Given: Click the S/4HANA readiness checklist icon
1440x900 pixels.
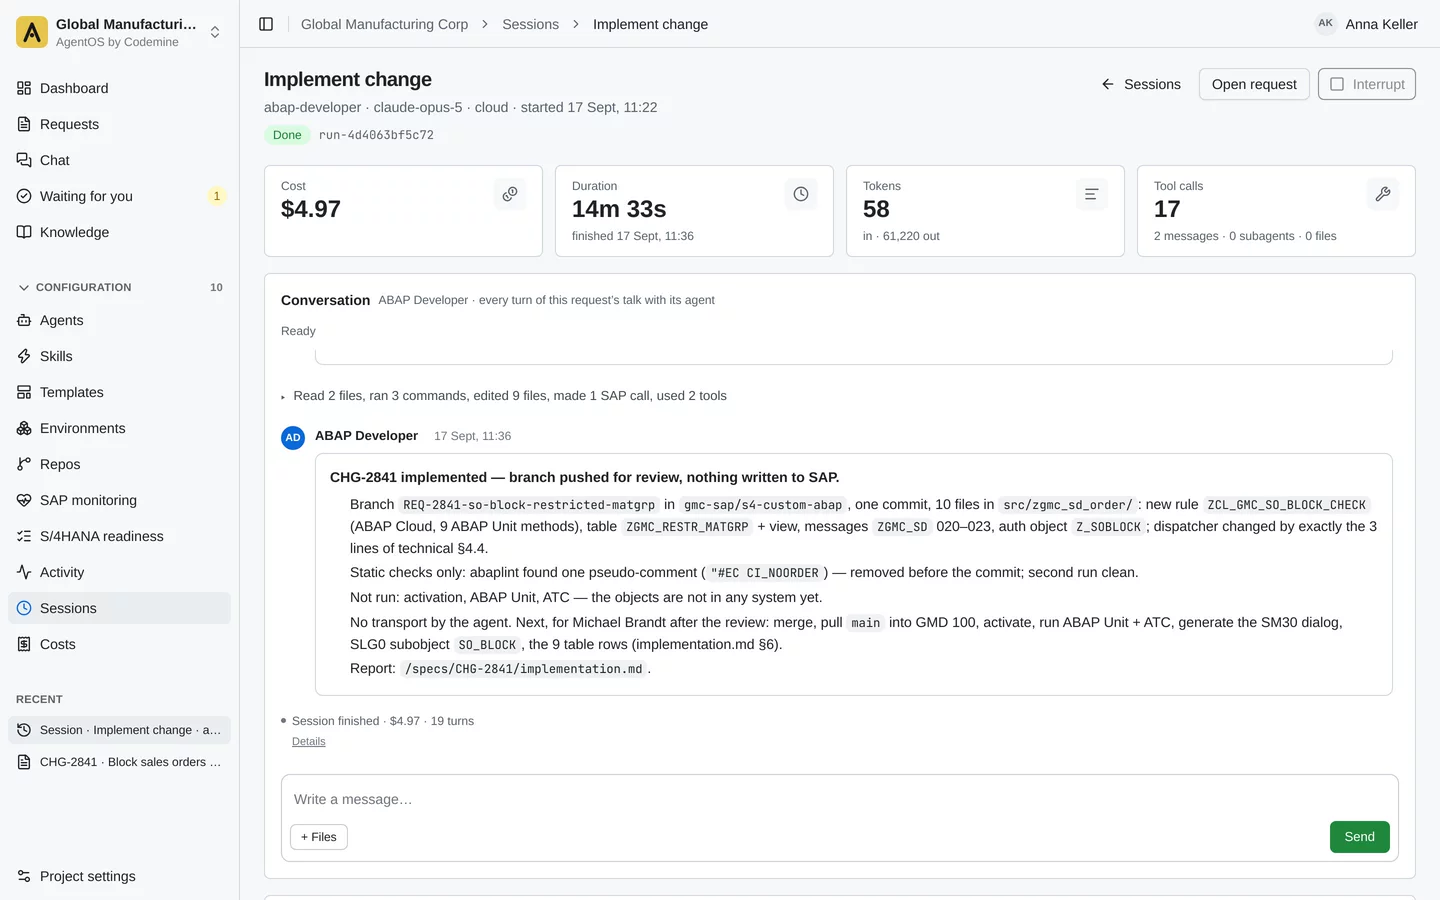Looking at the screenshot, I should tap(24, 536).
